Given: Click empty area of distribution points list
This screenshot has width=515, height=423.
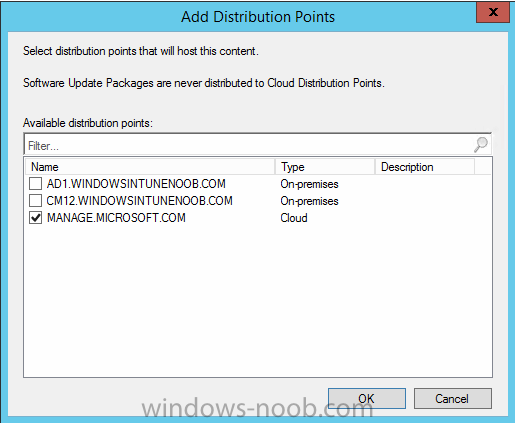Looking at the screenshot, I should pos(258,300).
